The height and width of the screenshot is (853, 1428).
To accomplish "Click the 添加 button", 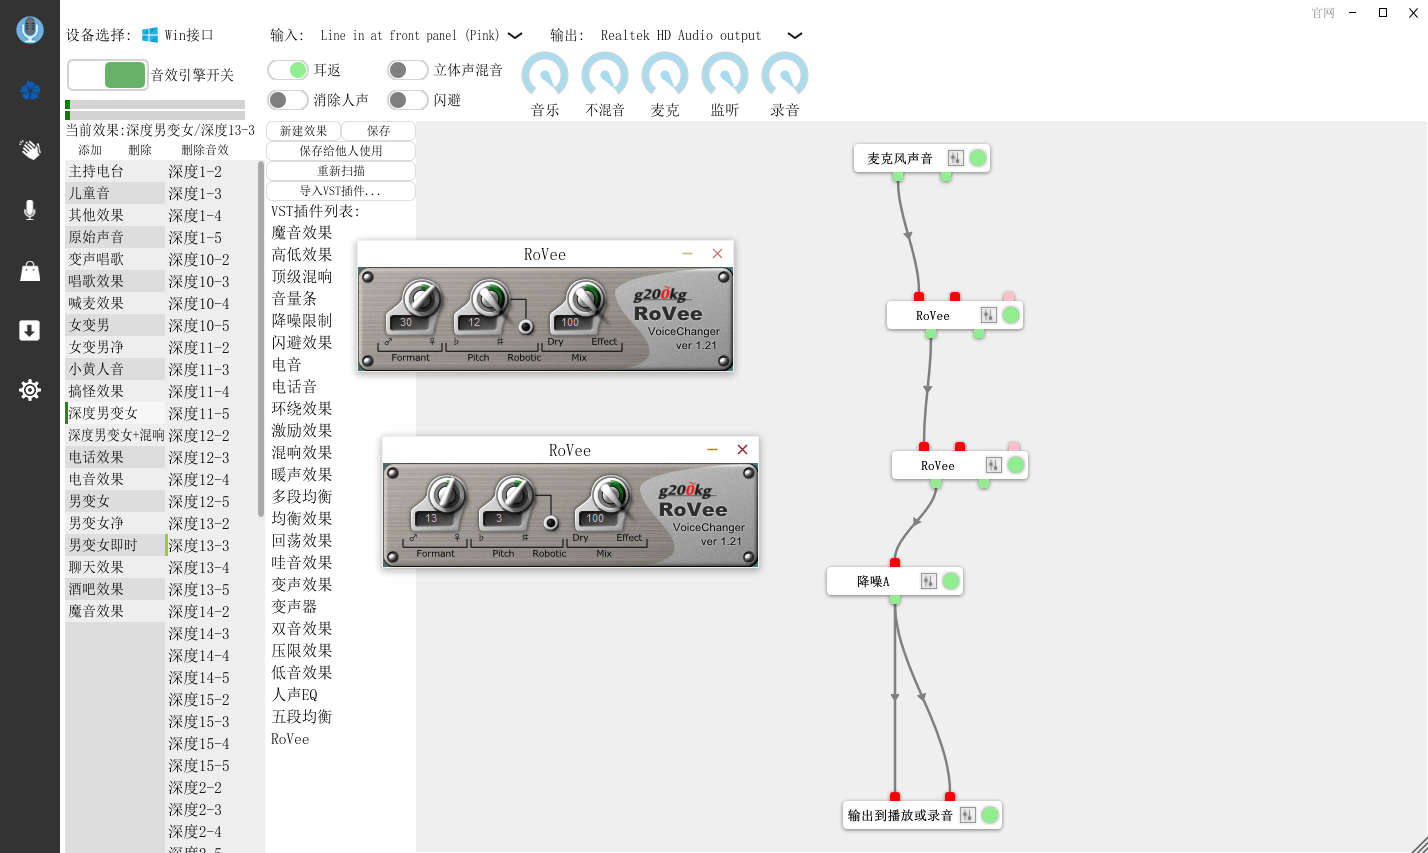I will [x=90, y=150].
